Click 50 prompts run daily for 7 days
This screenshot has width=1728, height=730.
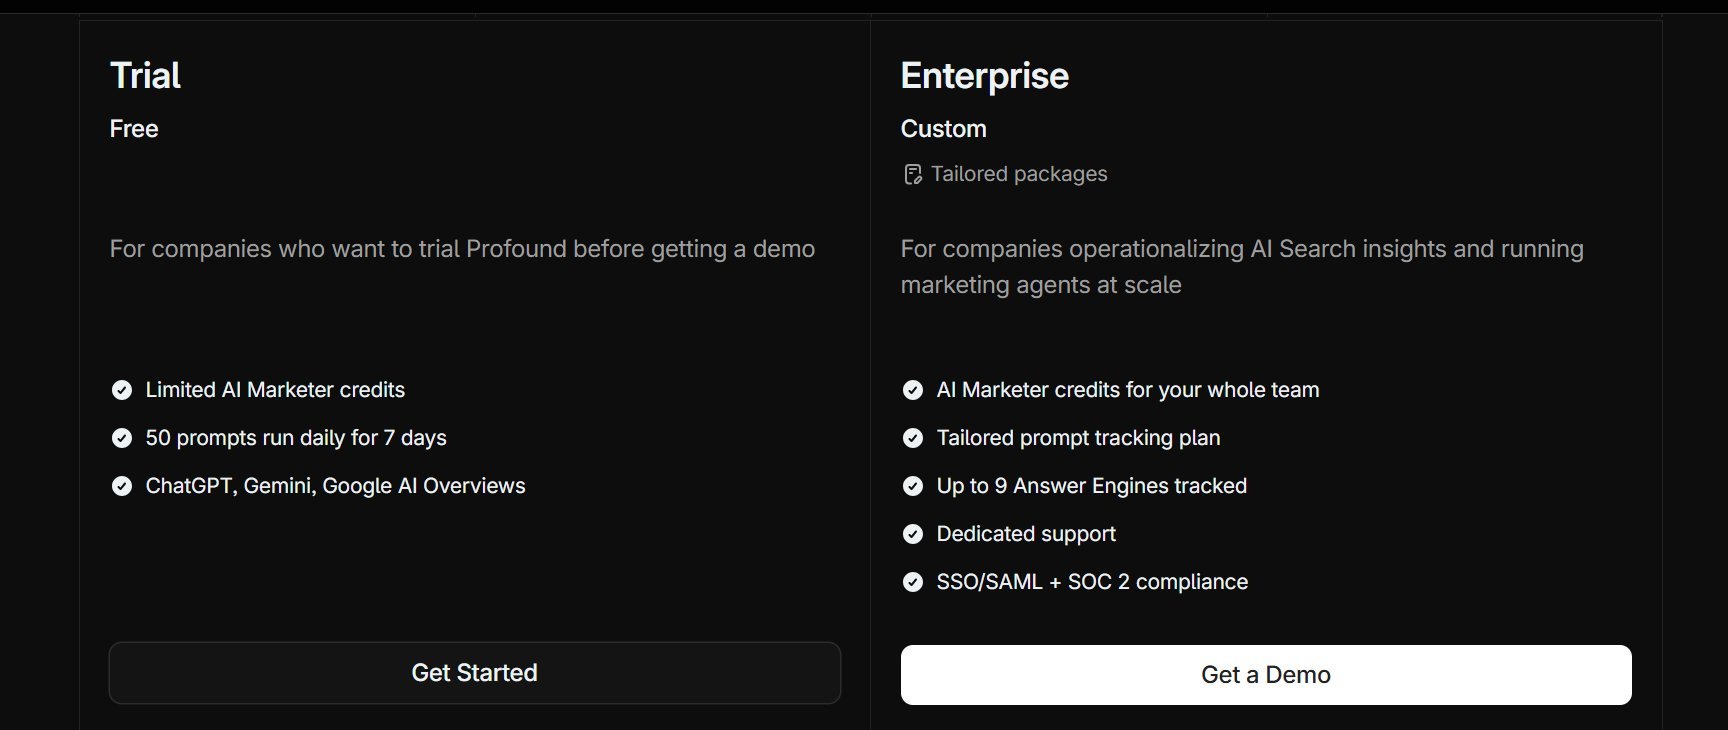pos(296,438)
